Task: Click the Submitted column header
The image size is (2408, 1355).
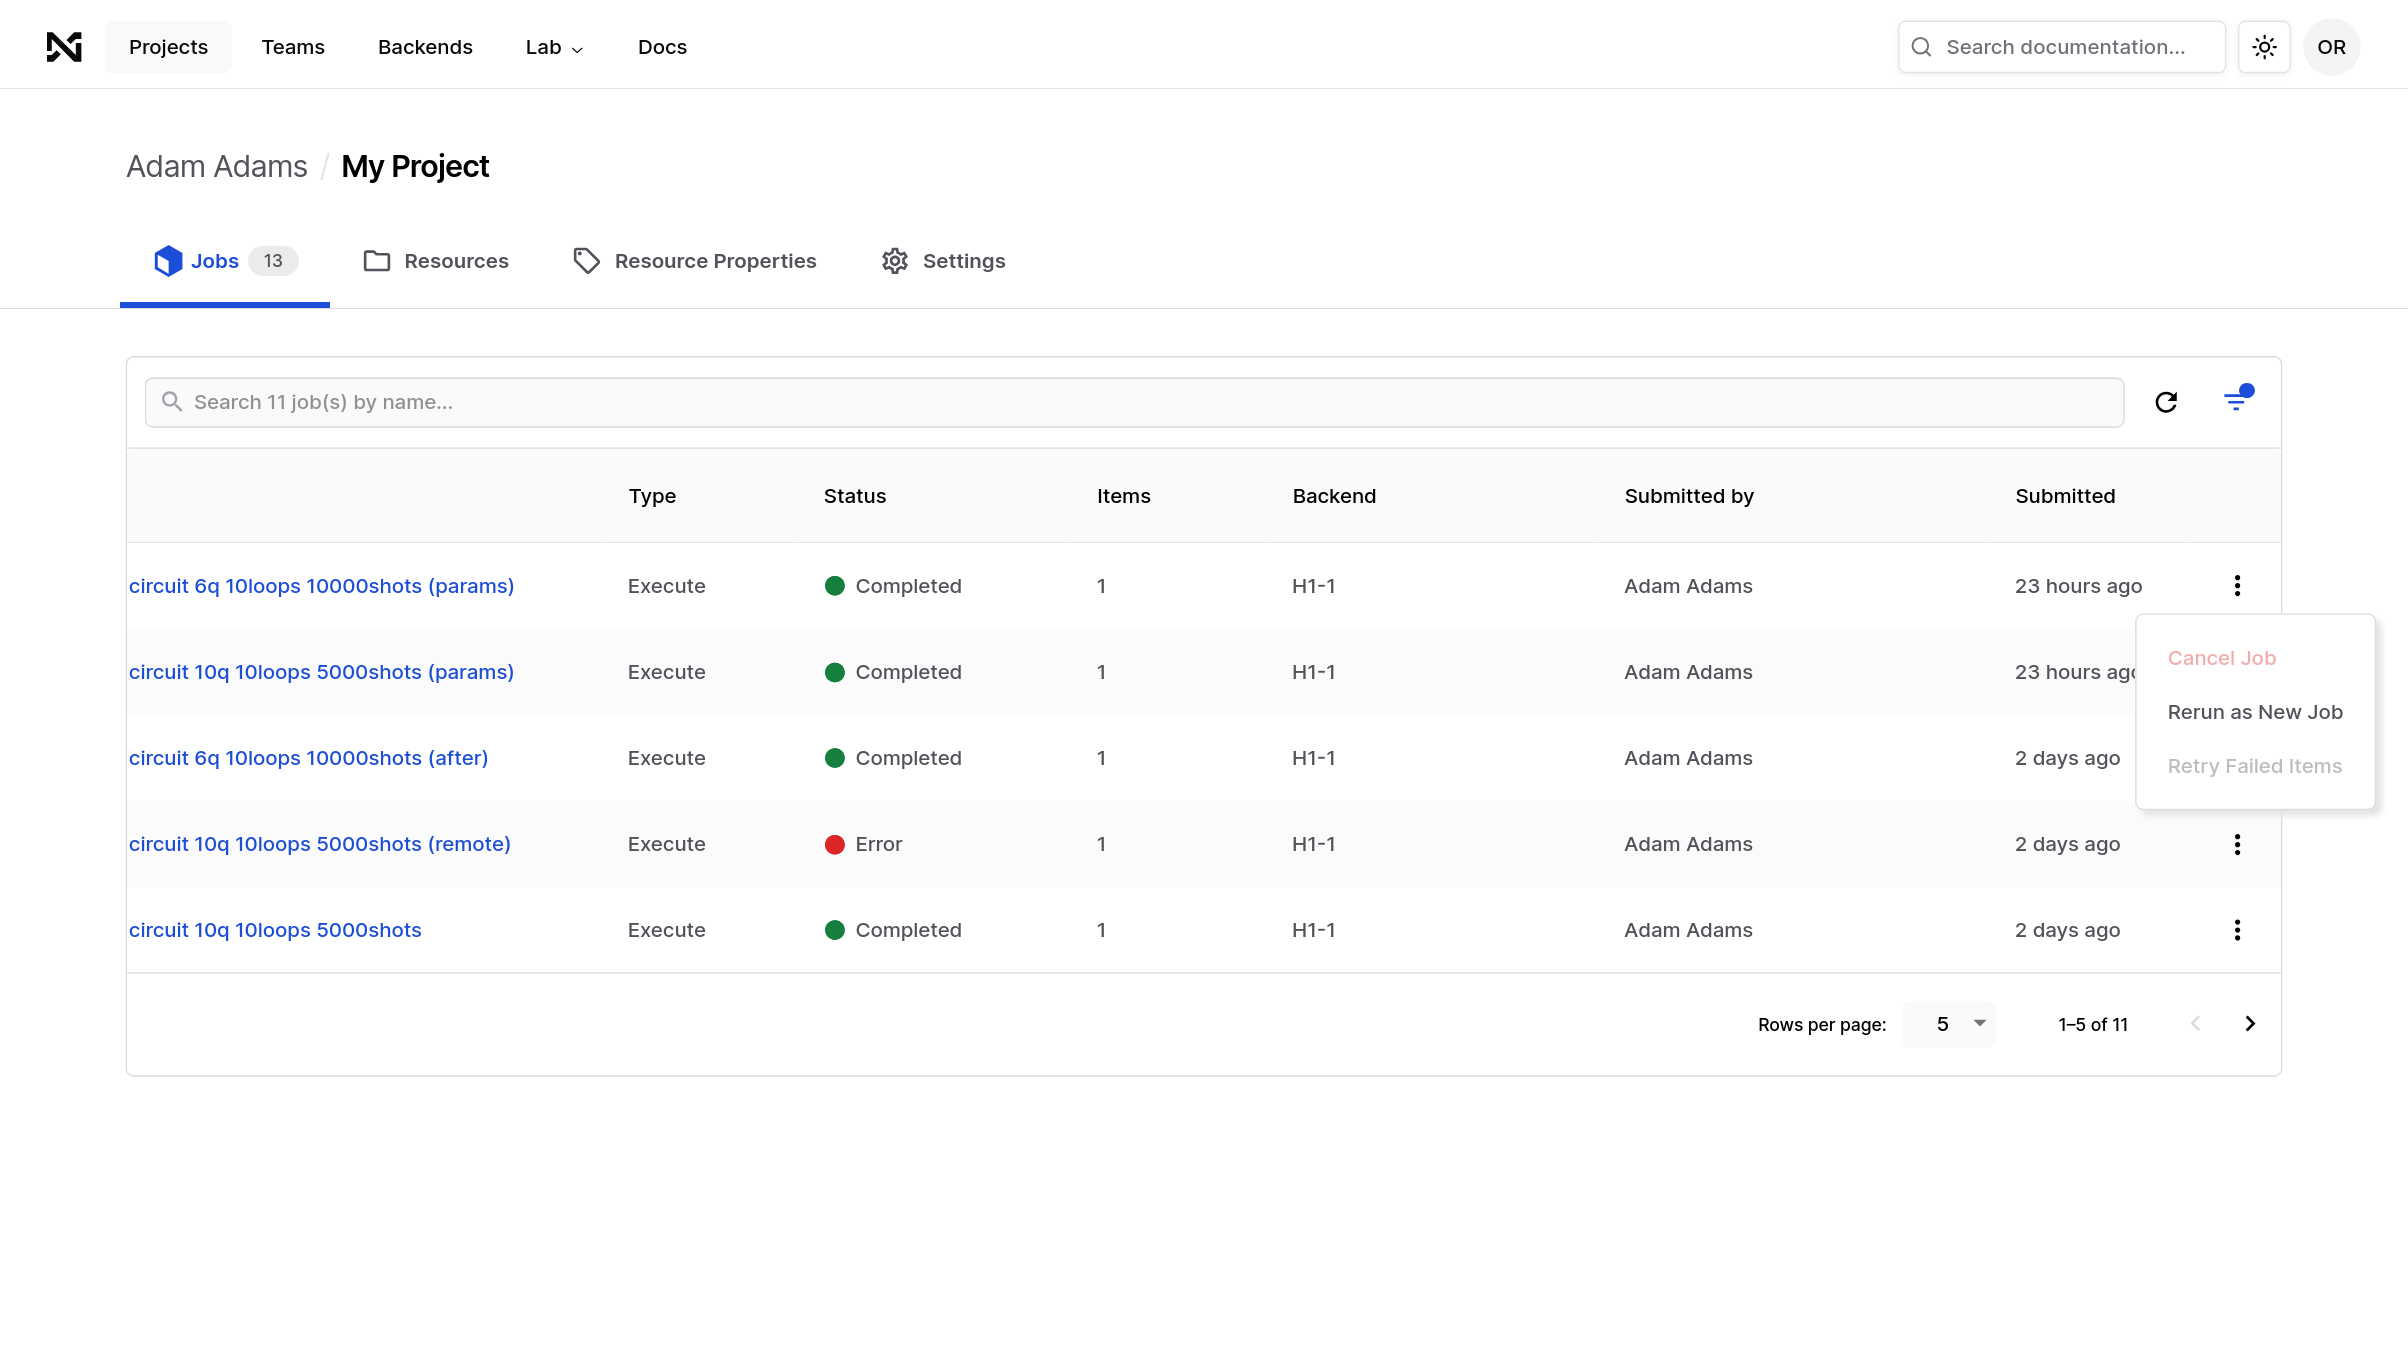Action: [x=2065, y=496]
